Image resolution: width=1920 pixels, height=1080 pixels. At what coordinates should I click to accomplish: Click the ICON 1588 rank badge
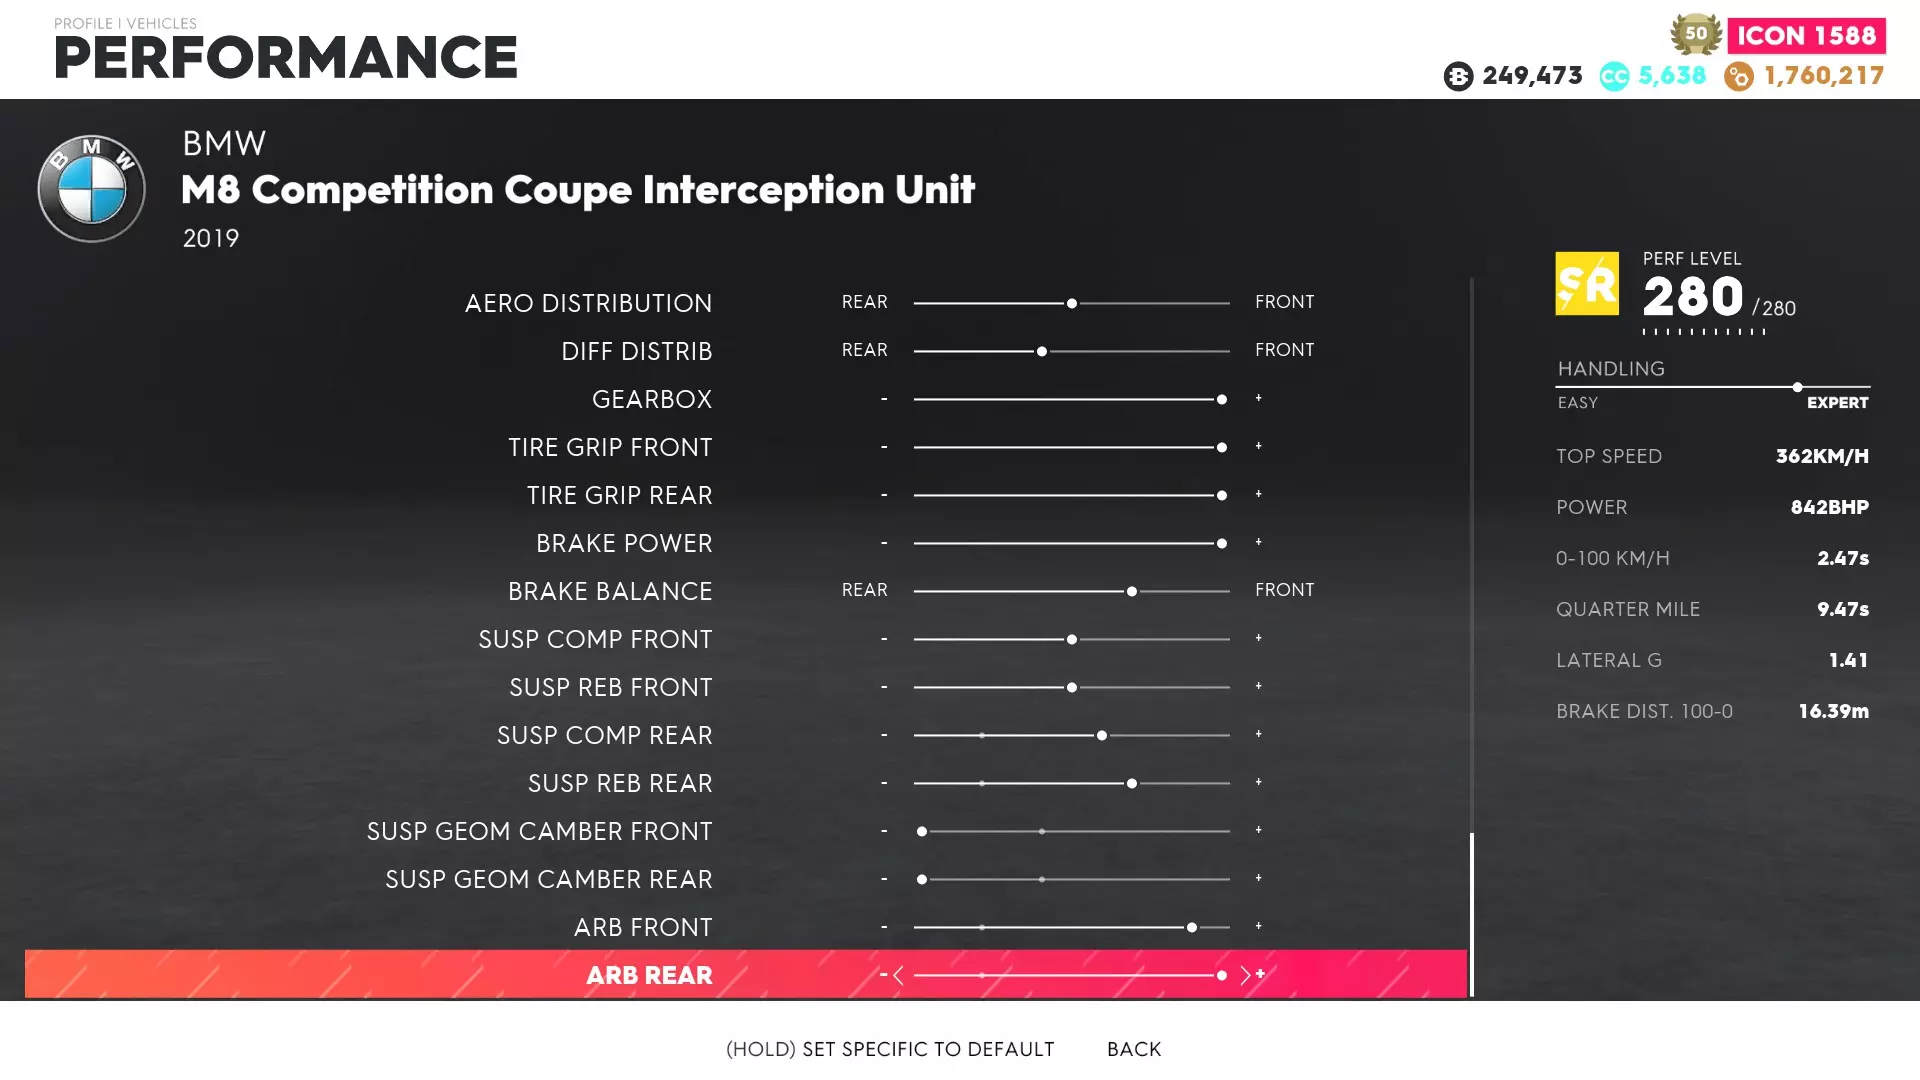(x=1806, y=35)
